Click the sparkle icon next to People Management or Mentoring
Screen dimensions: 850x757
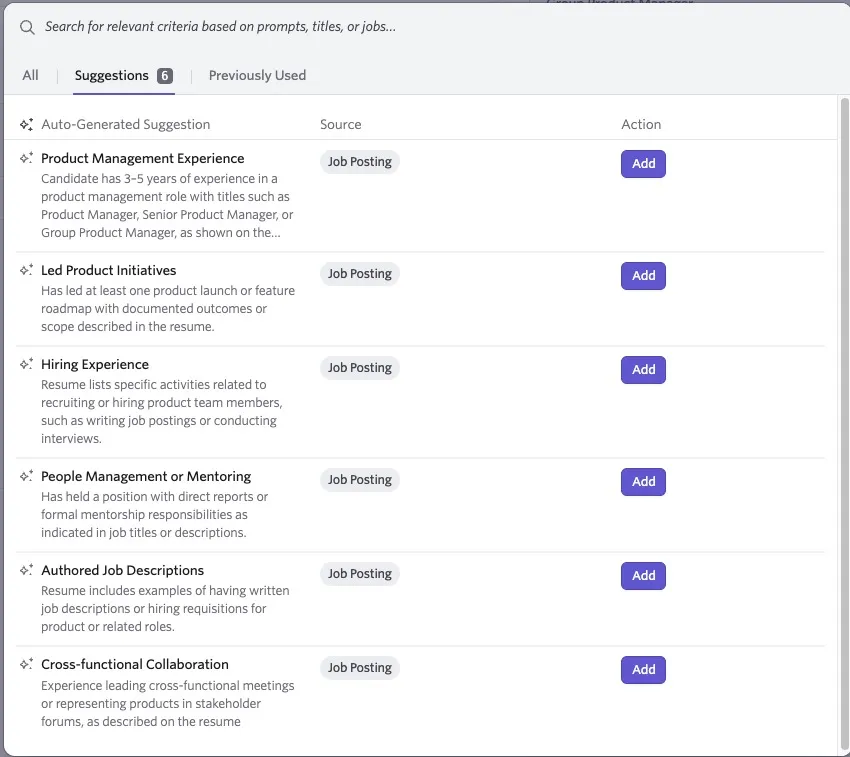click(x=27, y=476)
